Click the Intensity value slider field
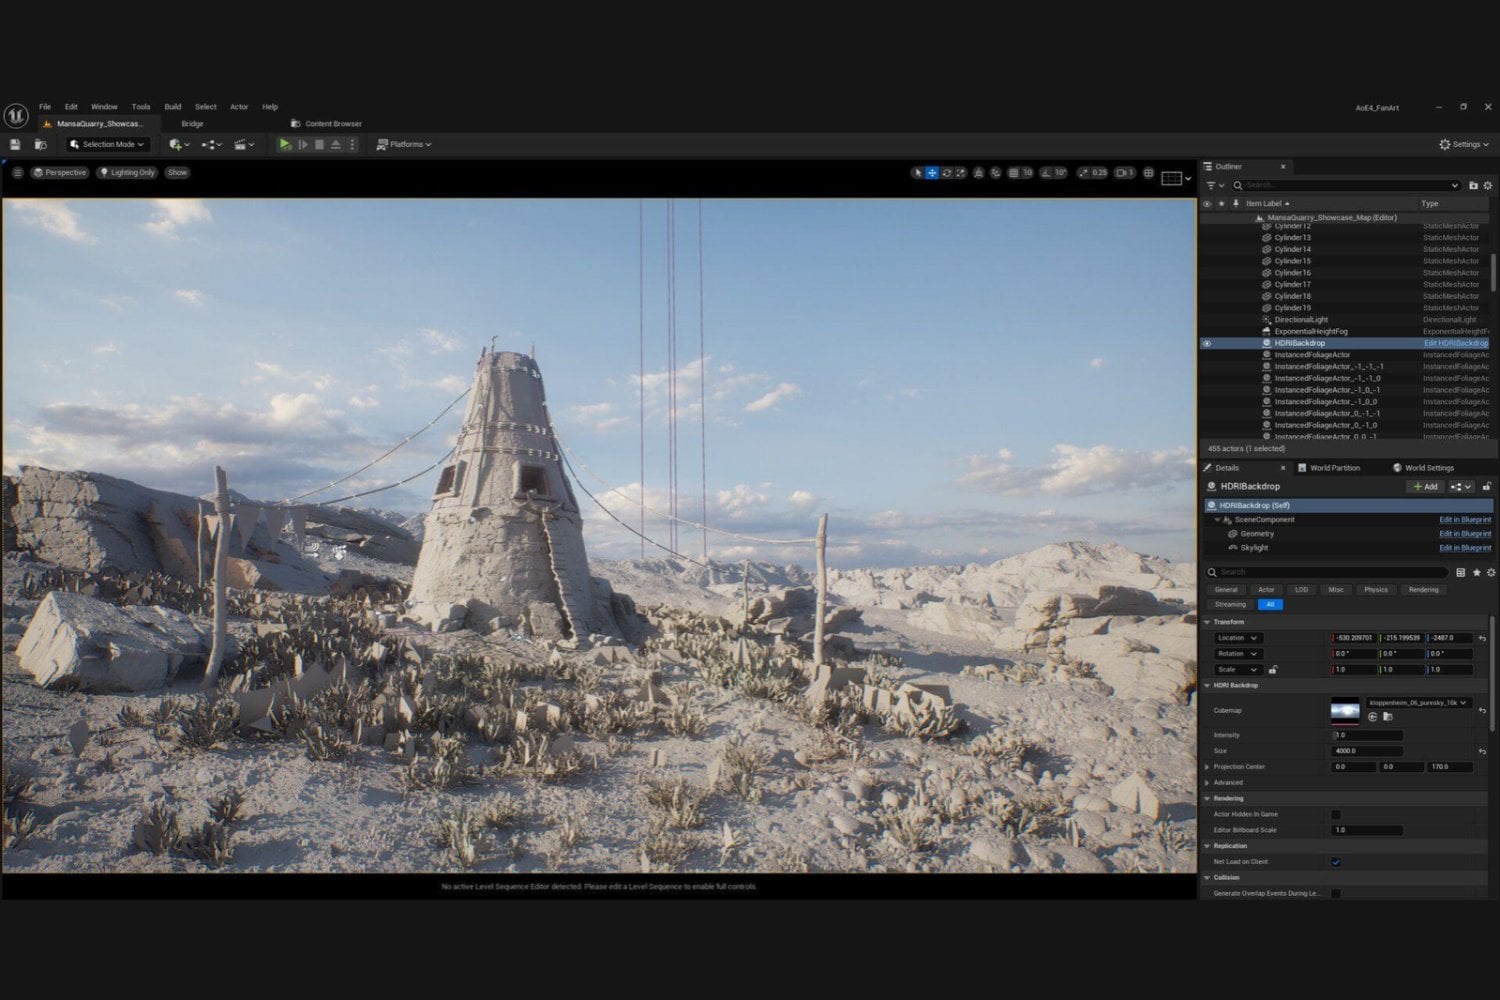Screen dimensions: 1500x1000 click(1367, 736)
